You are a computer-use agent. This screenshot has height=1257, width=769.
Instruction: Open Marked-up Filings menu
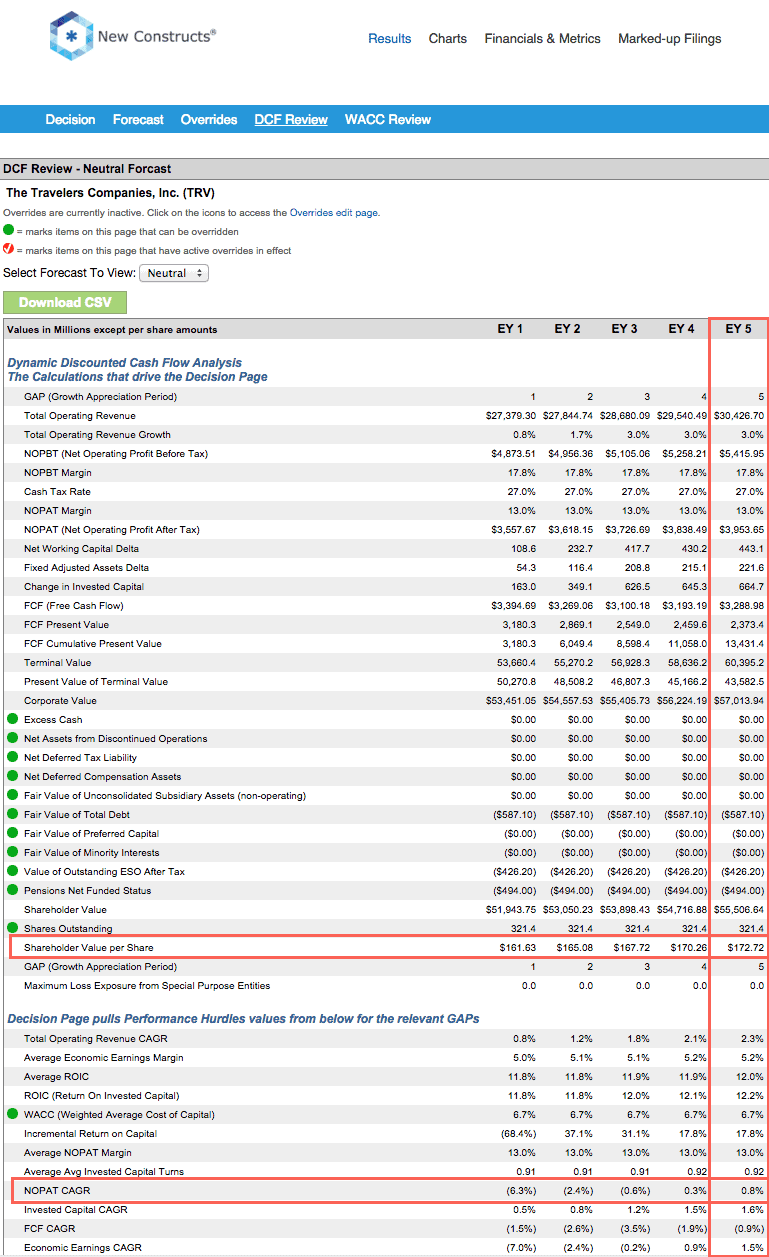tap(670, 39)
